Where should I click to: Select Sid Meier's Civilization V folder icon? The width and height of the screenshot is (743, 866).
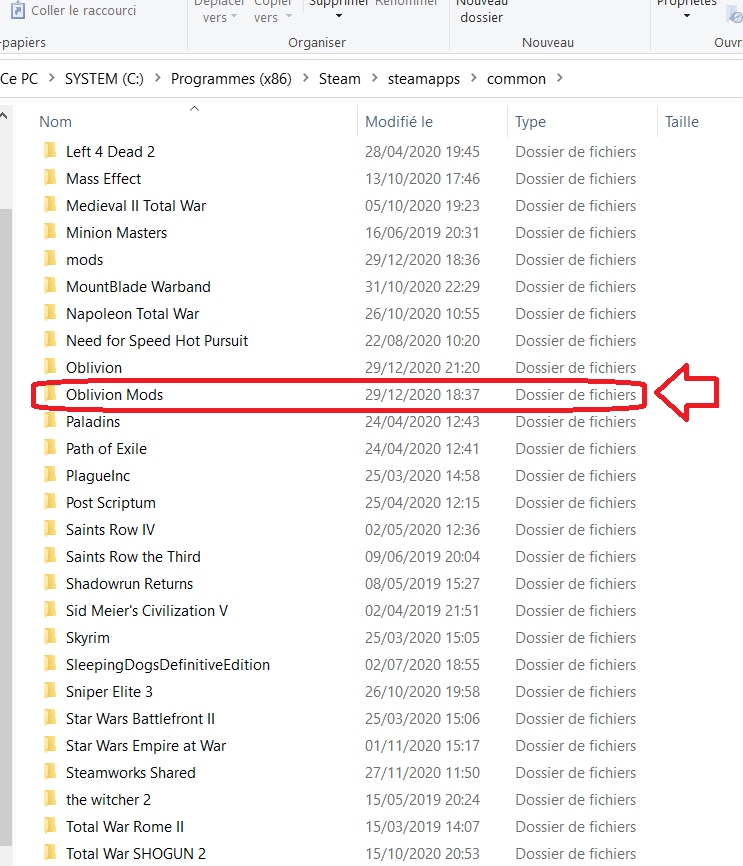pos(50,611)
